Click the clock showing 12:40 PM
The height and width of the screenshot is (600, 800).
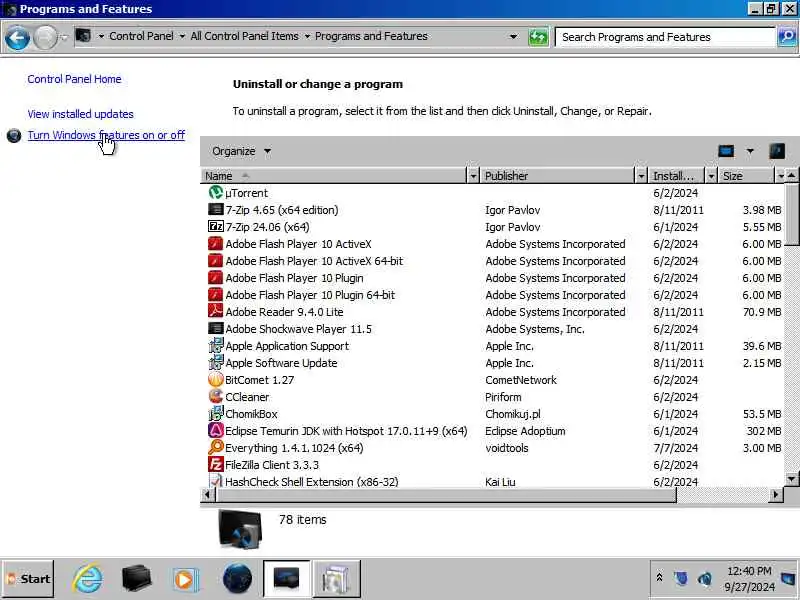point(749,571)
